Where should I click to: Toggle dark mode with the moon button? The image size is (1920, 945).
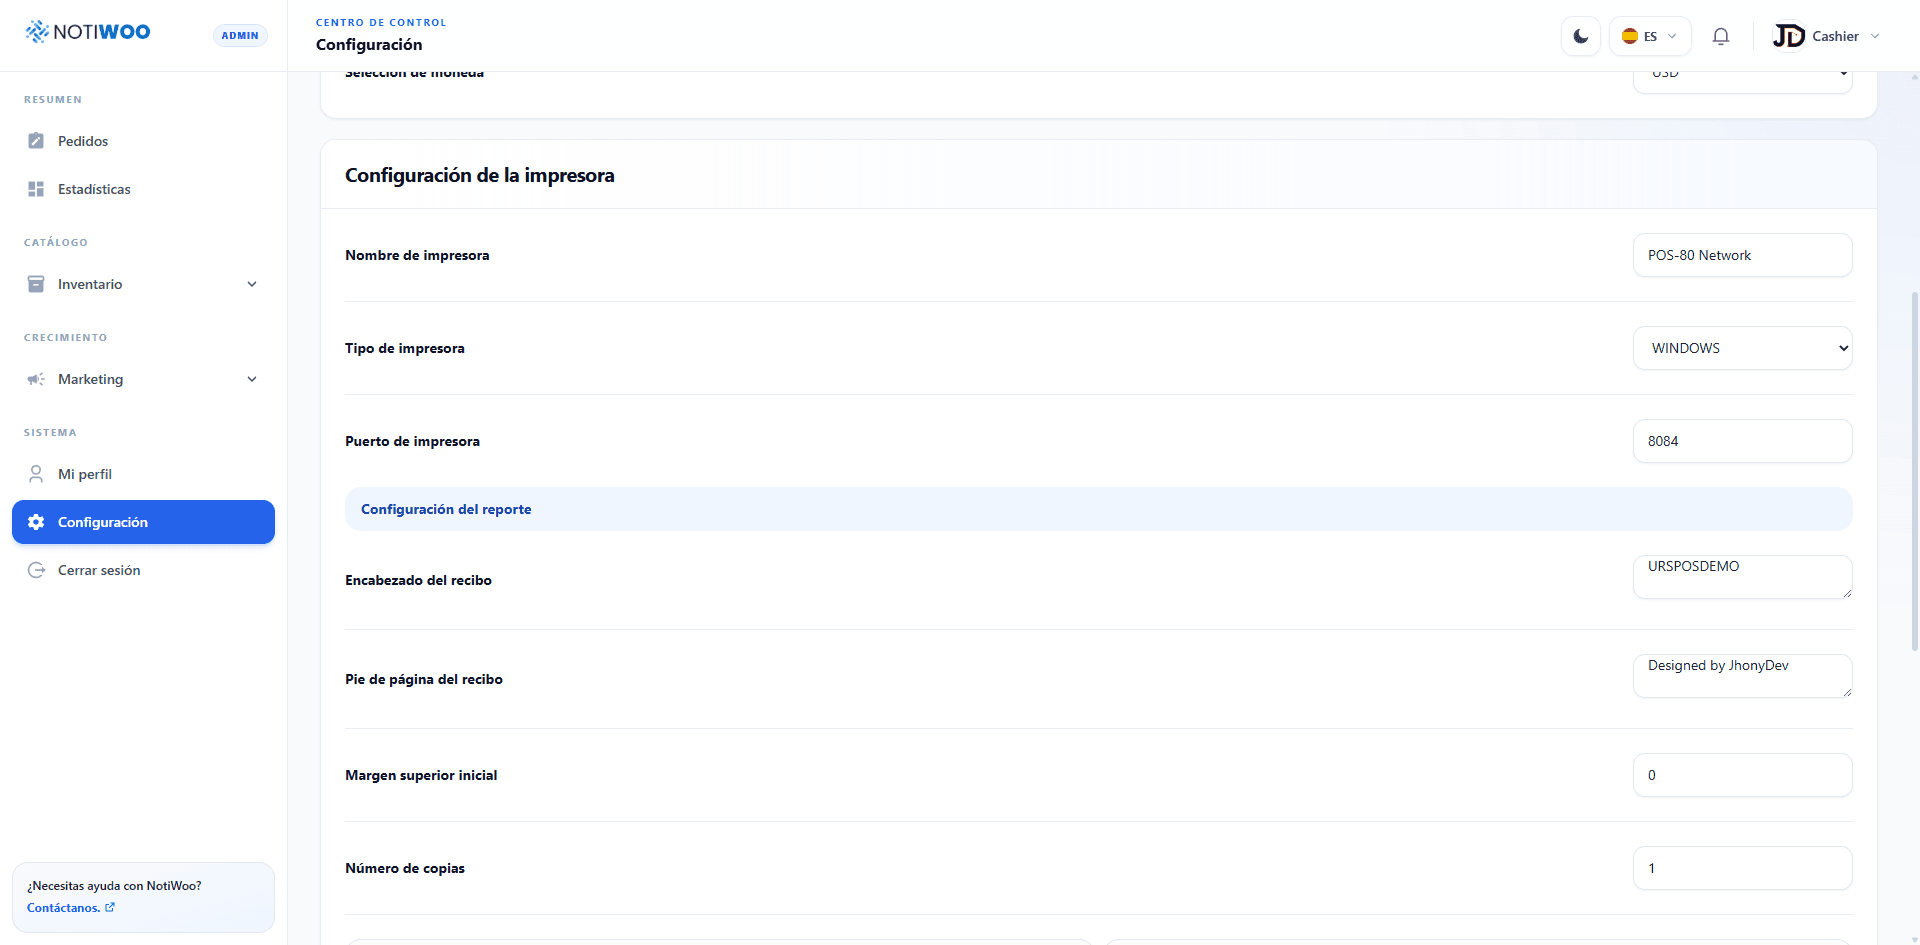(1581, 36)
